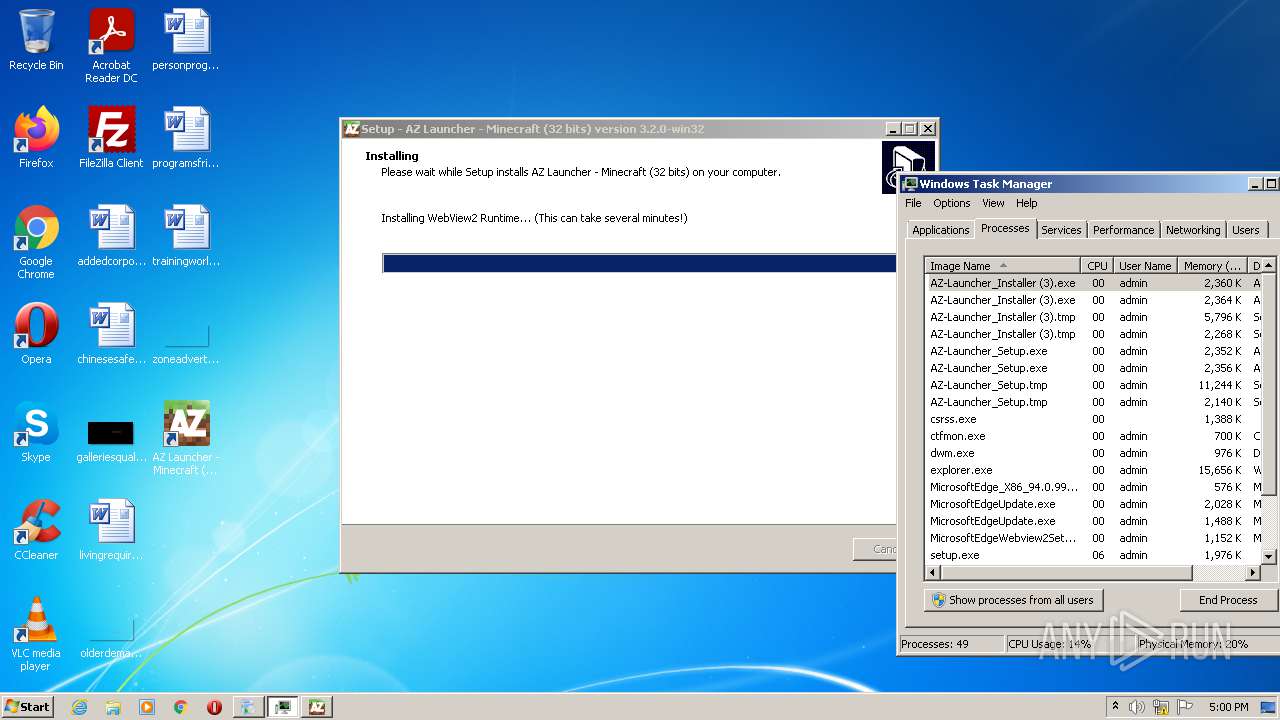Switch to the Users tab

click(x=1245, y=230)
